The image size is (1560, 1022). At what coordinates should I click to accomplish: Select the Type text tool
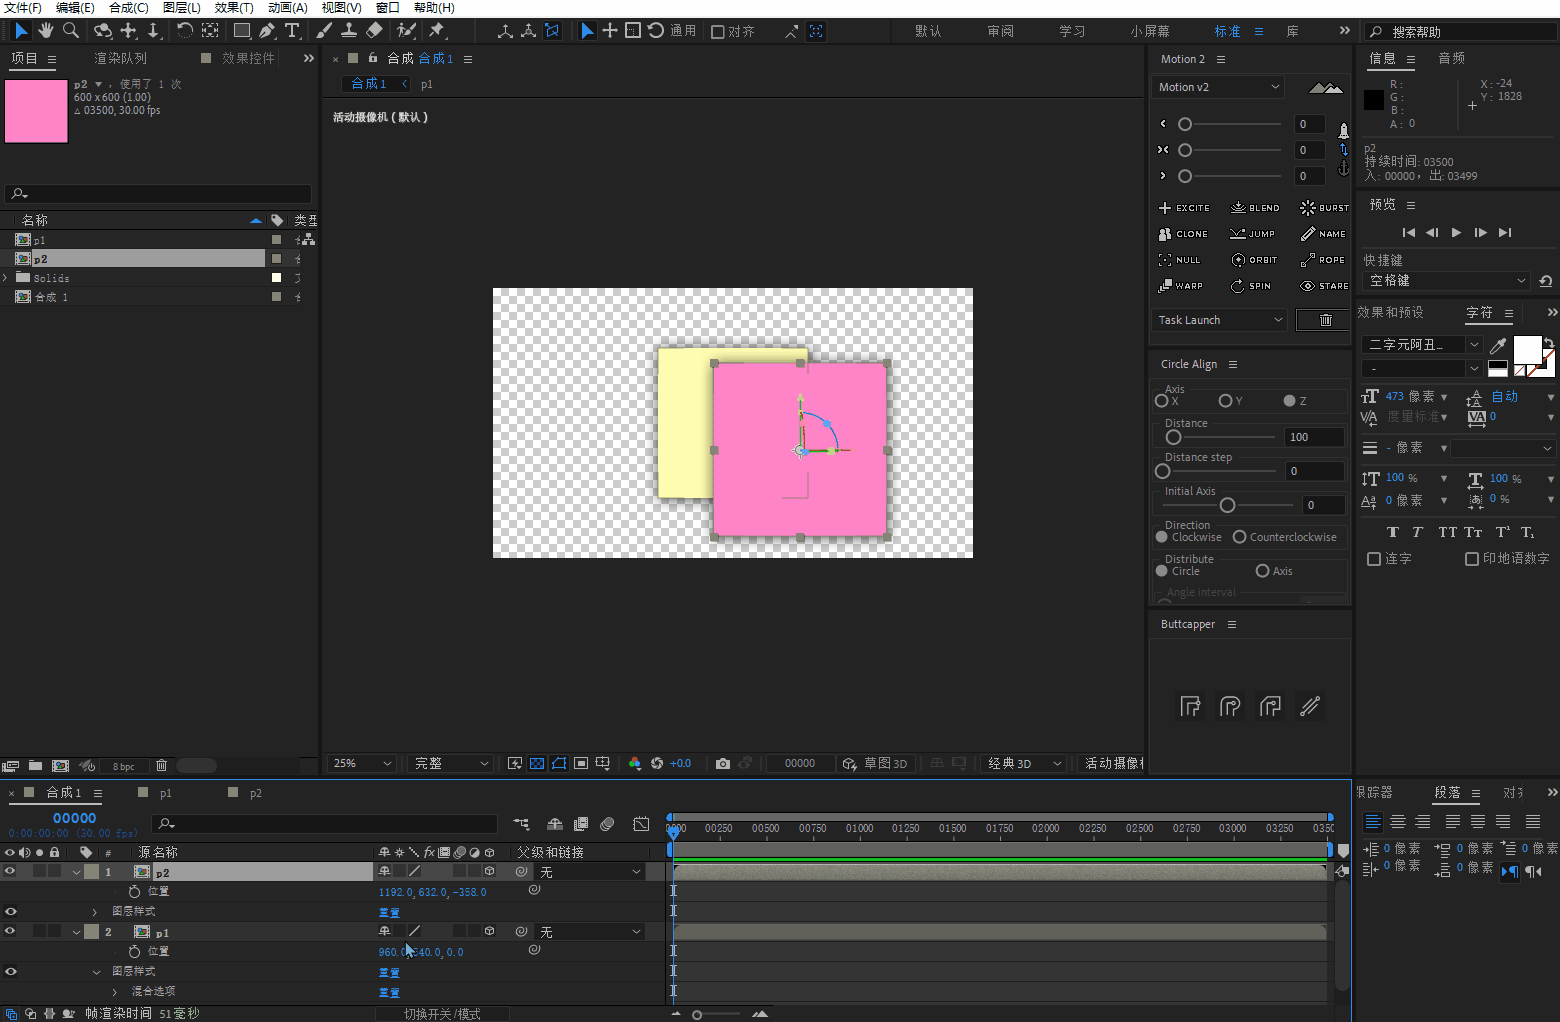tap(292, 31)
